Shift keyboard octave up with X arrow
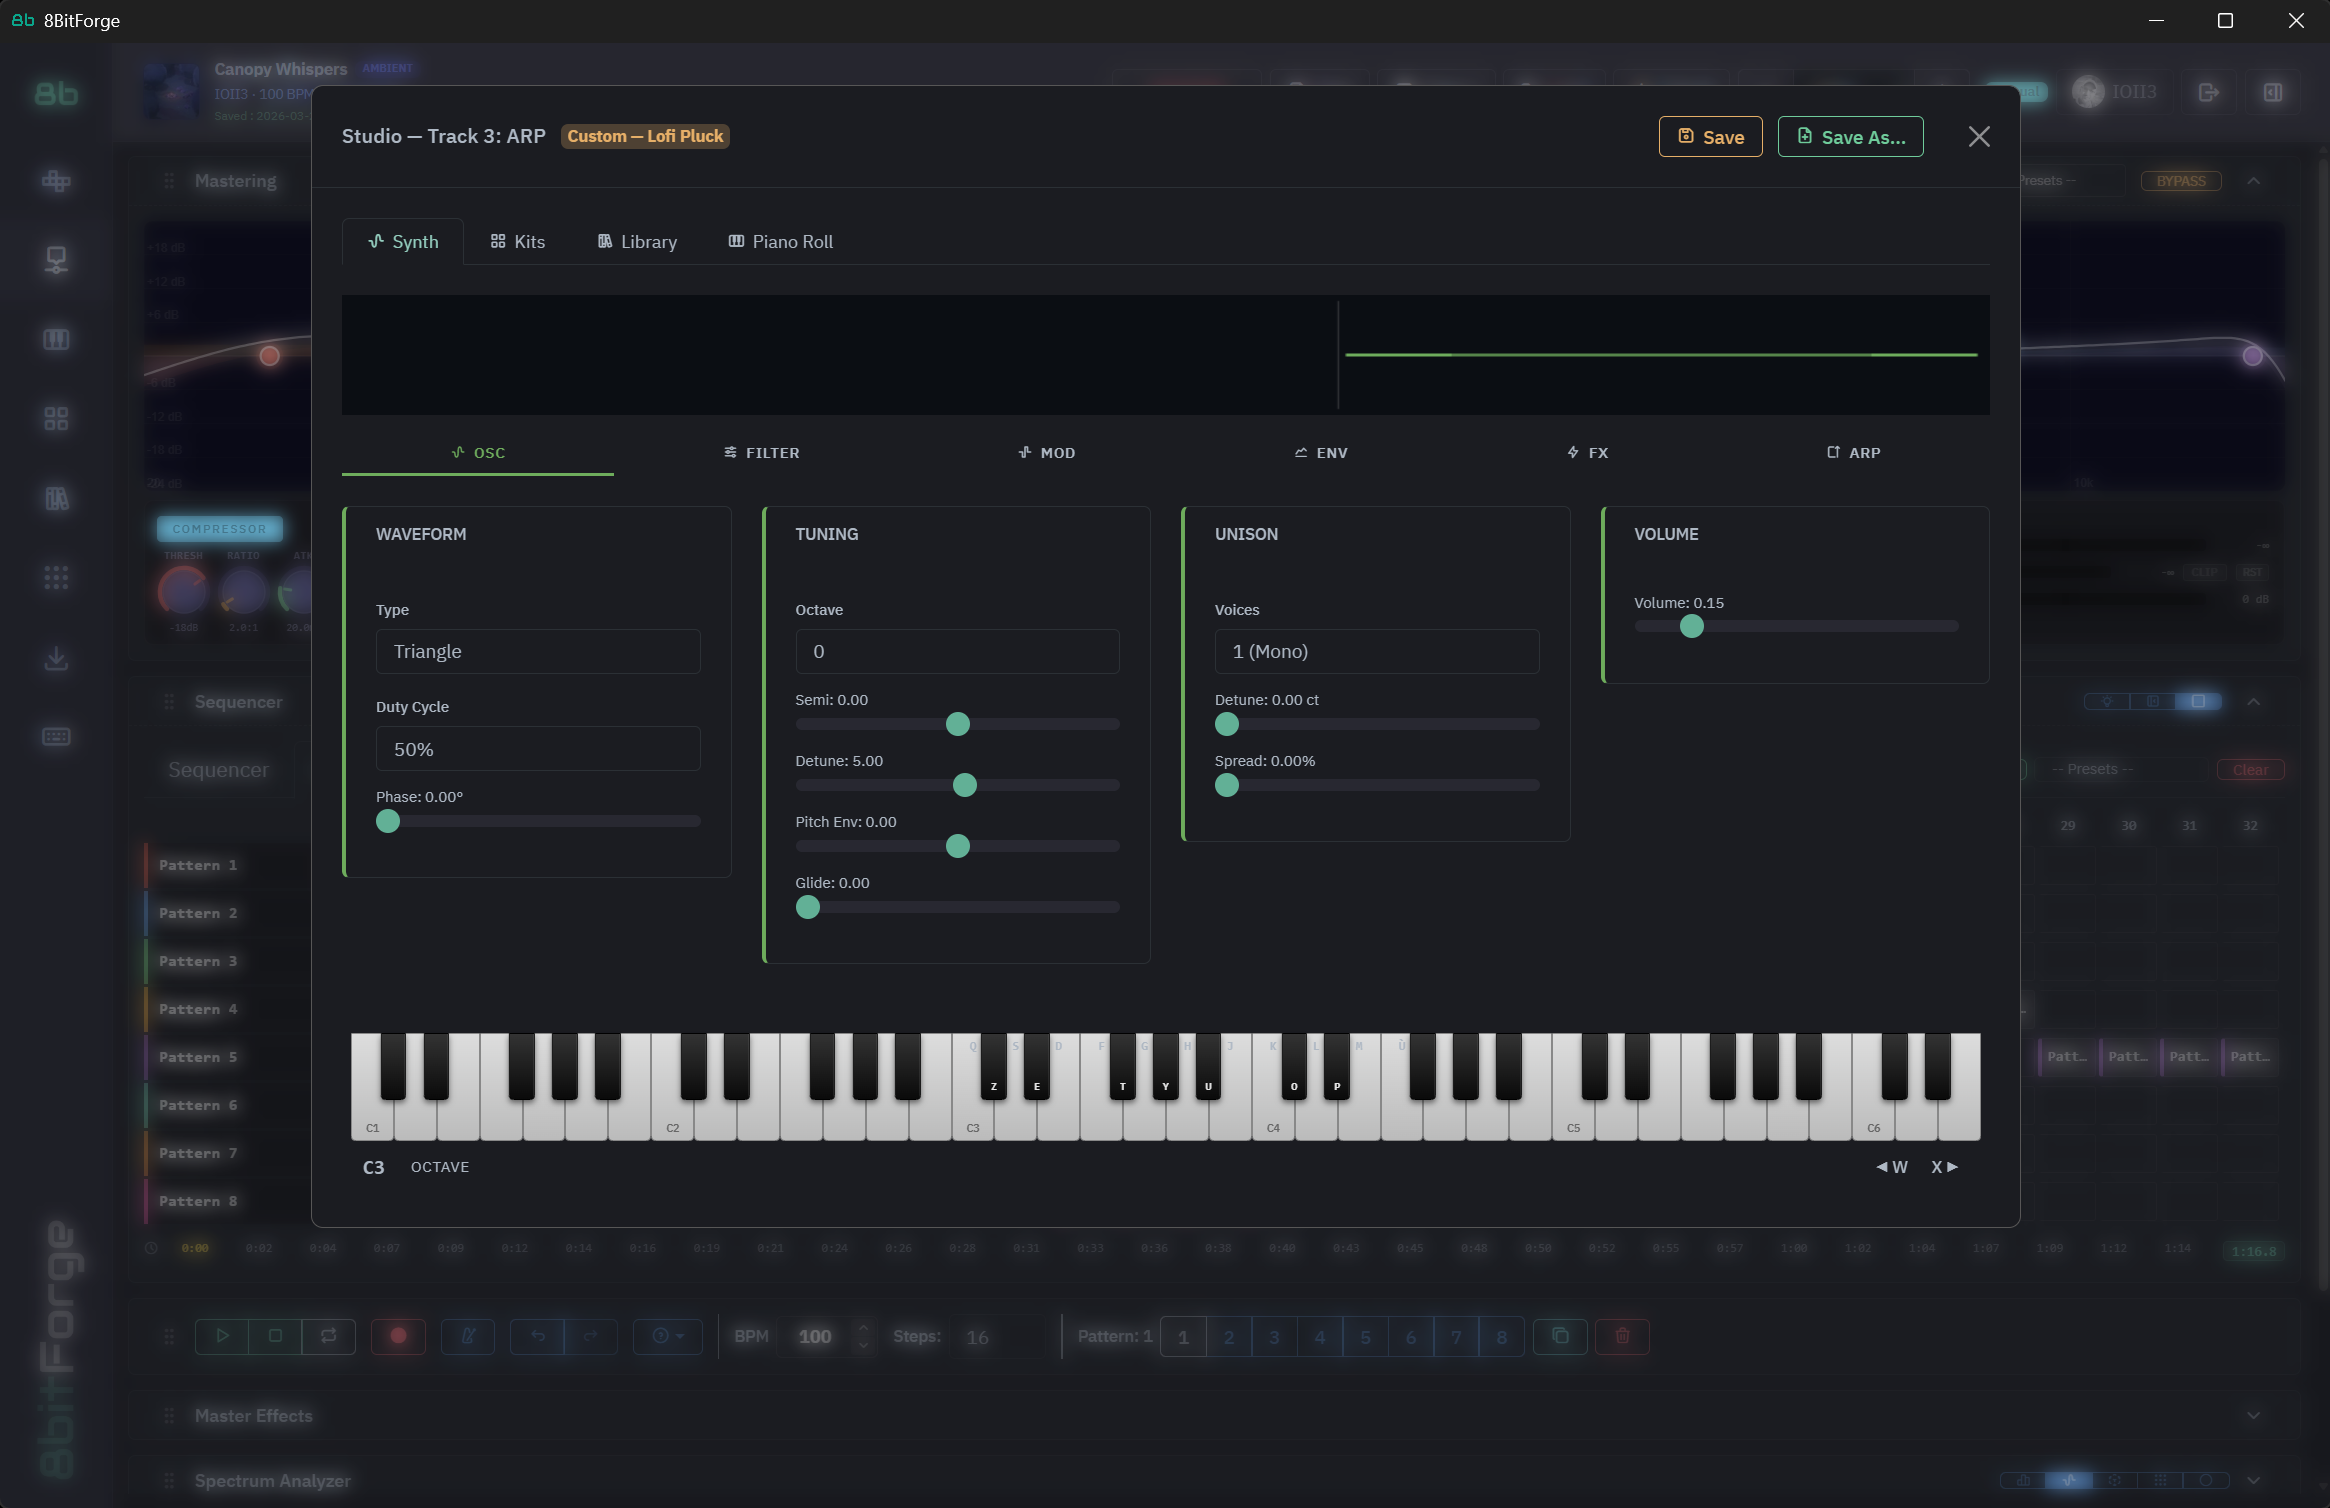The height and width of the screenshot is (1508, 2330). (1944, 1167)
